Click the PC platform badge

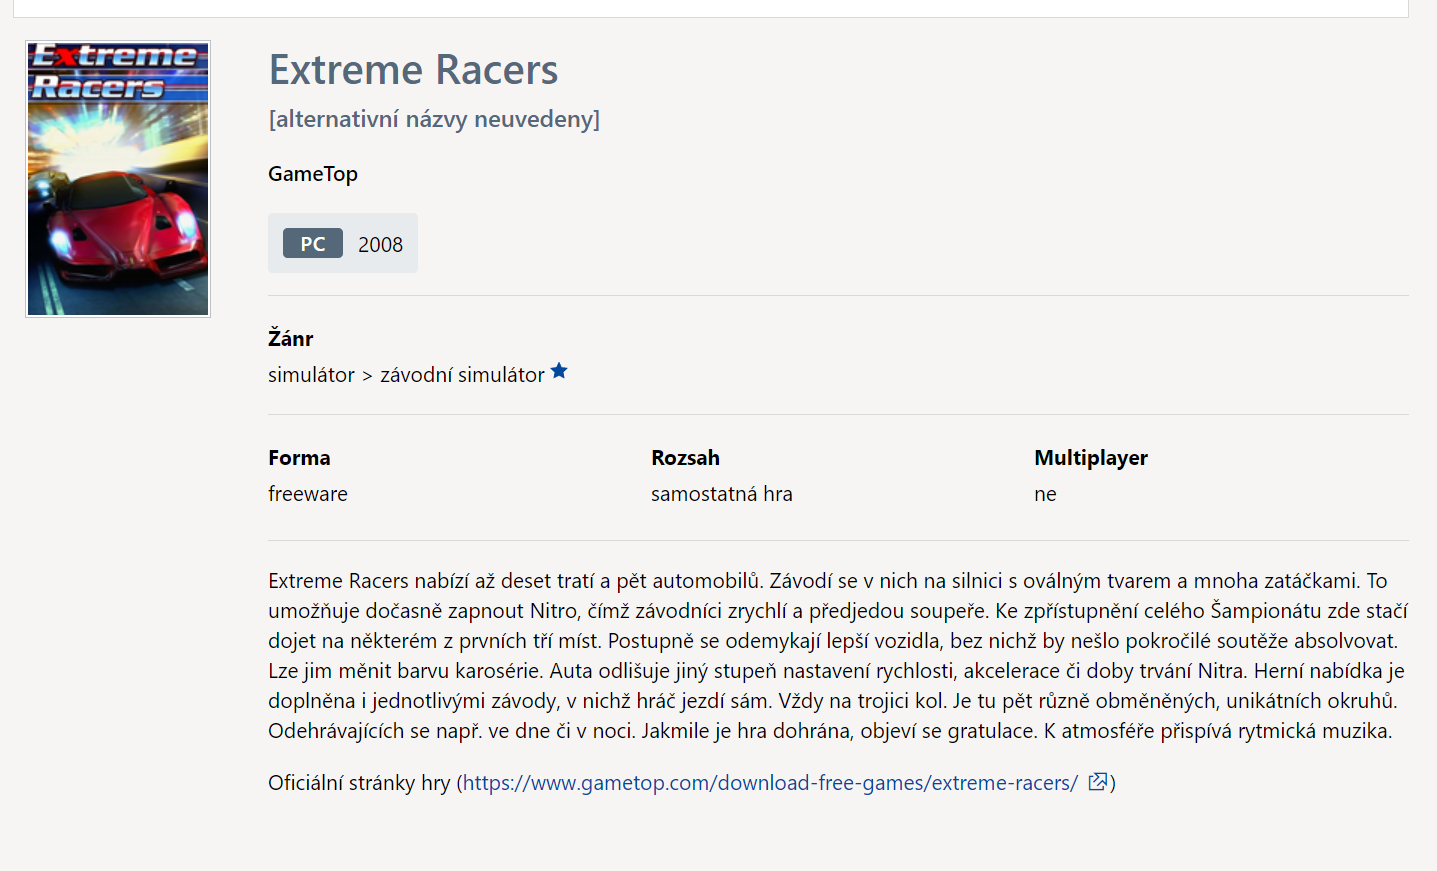pyautogui.click(x=313, y=244)
